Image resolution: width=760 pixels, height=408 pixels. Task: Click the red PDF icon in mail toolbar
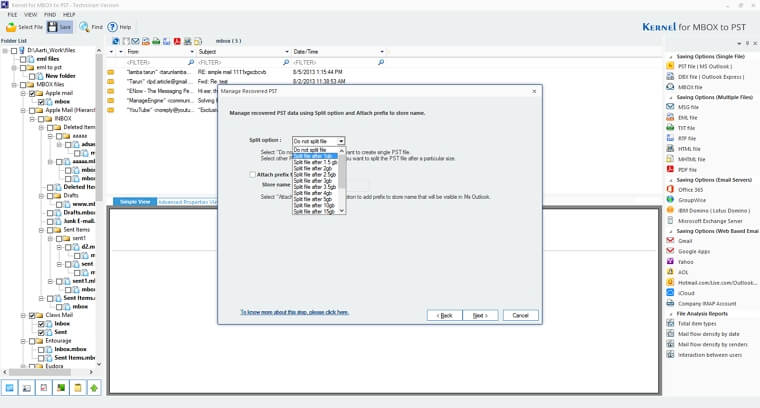click(177, 41)
